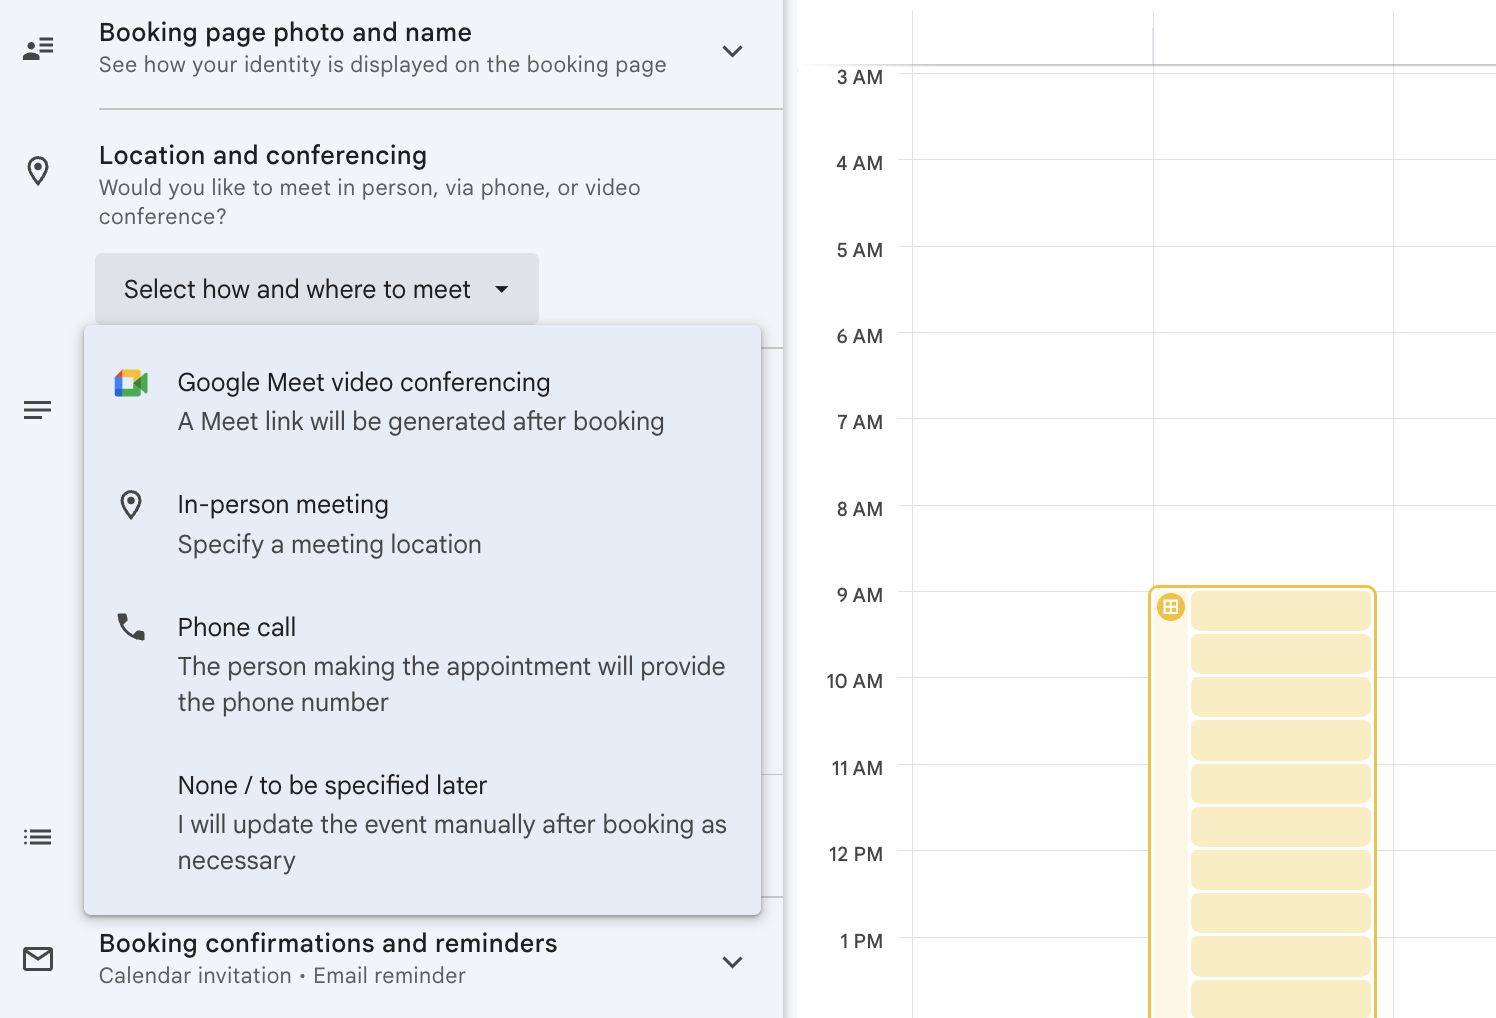Select Google Meet video conferencing option
1496x1018 pixels.
coord(363,382)
